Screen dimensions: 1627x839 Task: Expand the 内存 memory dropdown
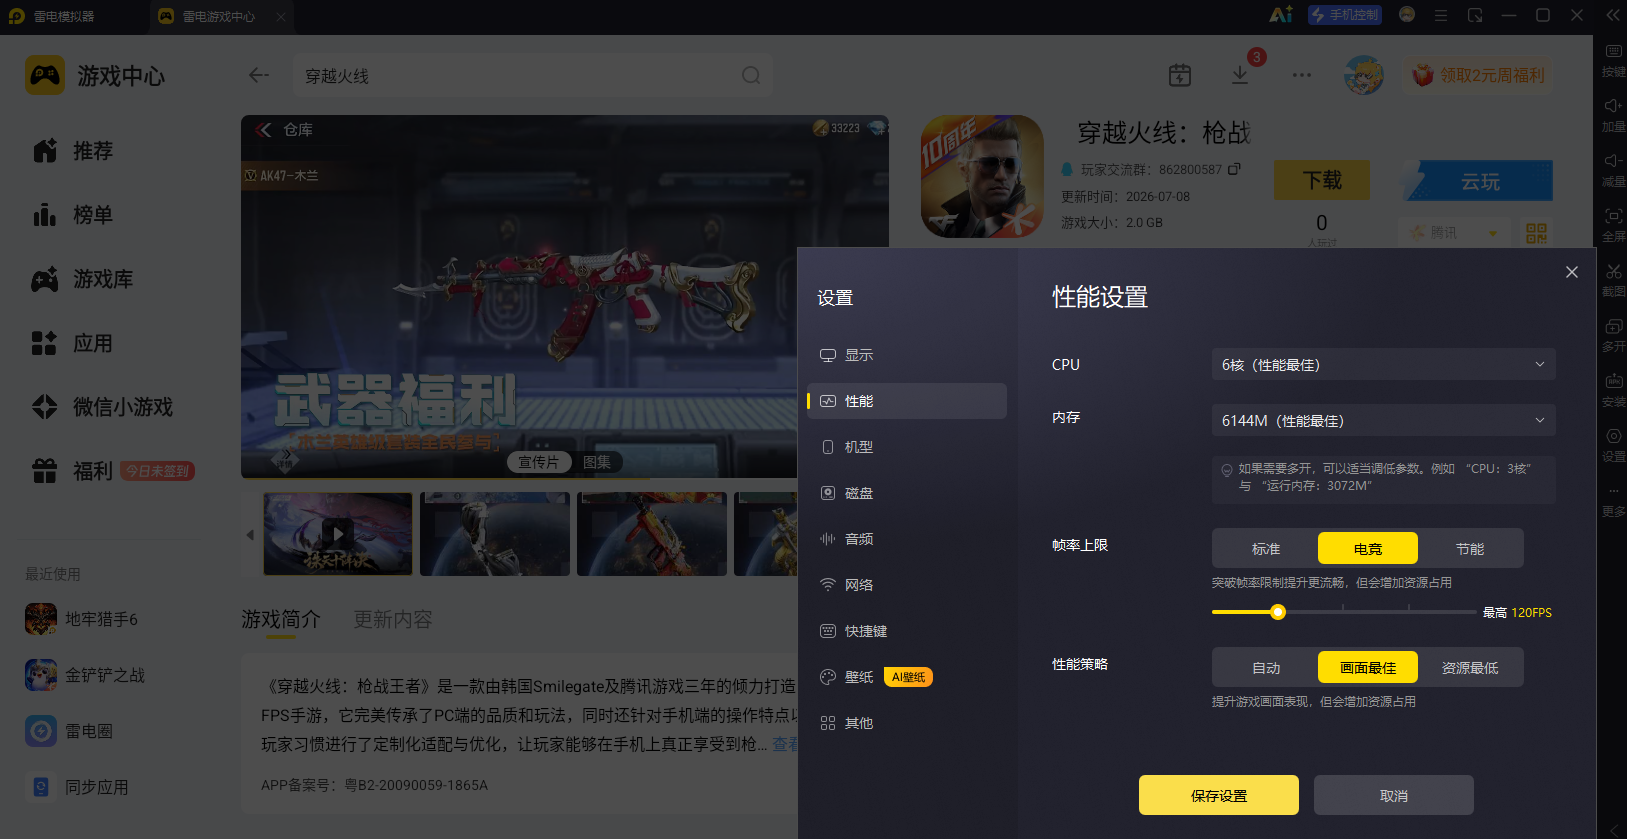1384,420
